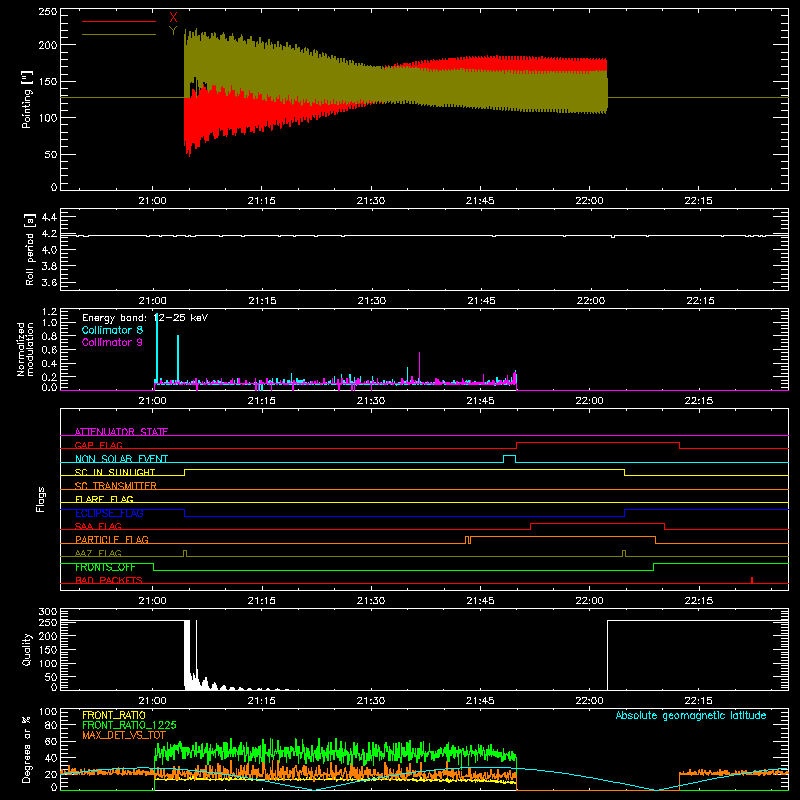
Task: Select the green FRONTS_OFF label
Action: pos(105,567)
